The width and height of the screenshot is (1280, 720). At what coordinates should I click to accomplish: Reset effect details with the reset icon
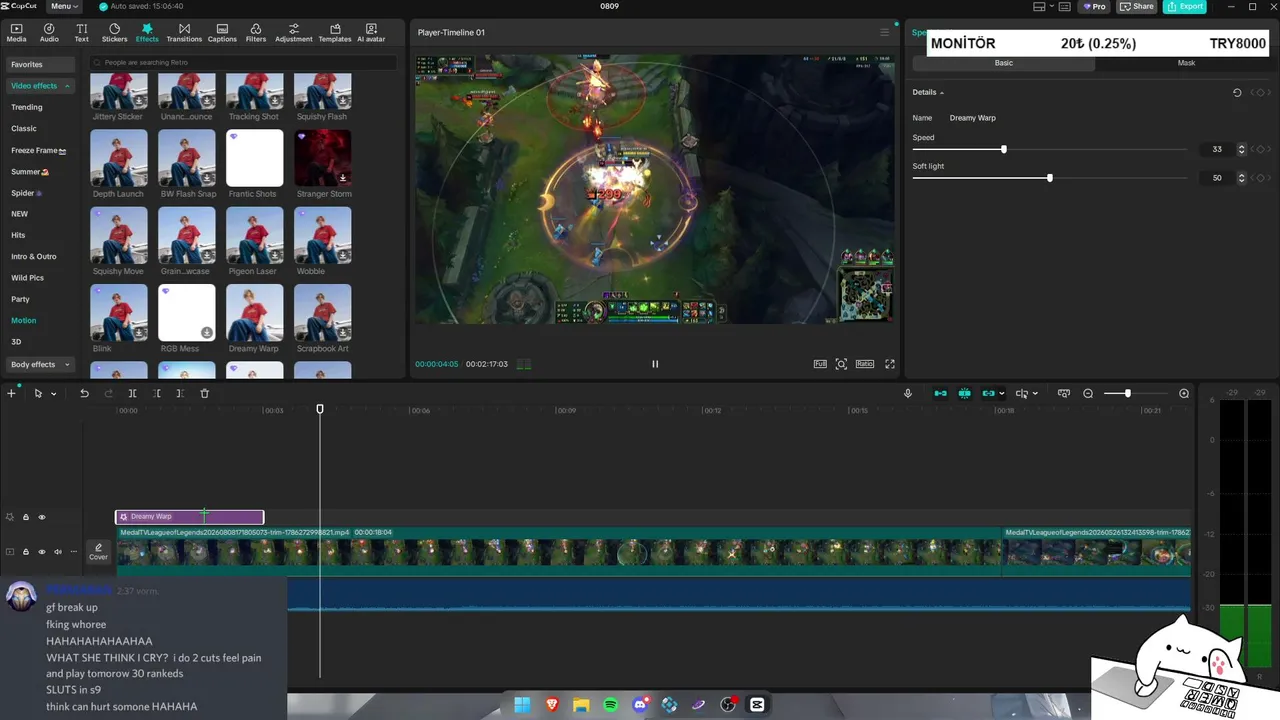tap(1237, 92)
